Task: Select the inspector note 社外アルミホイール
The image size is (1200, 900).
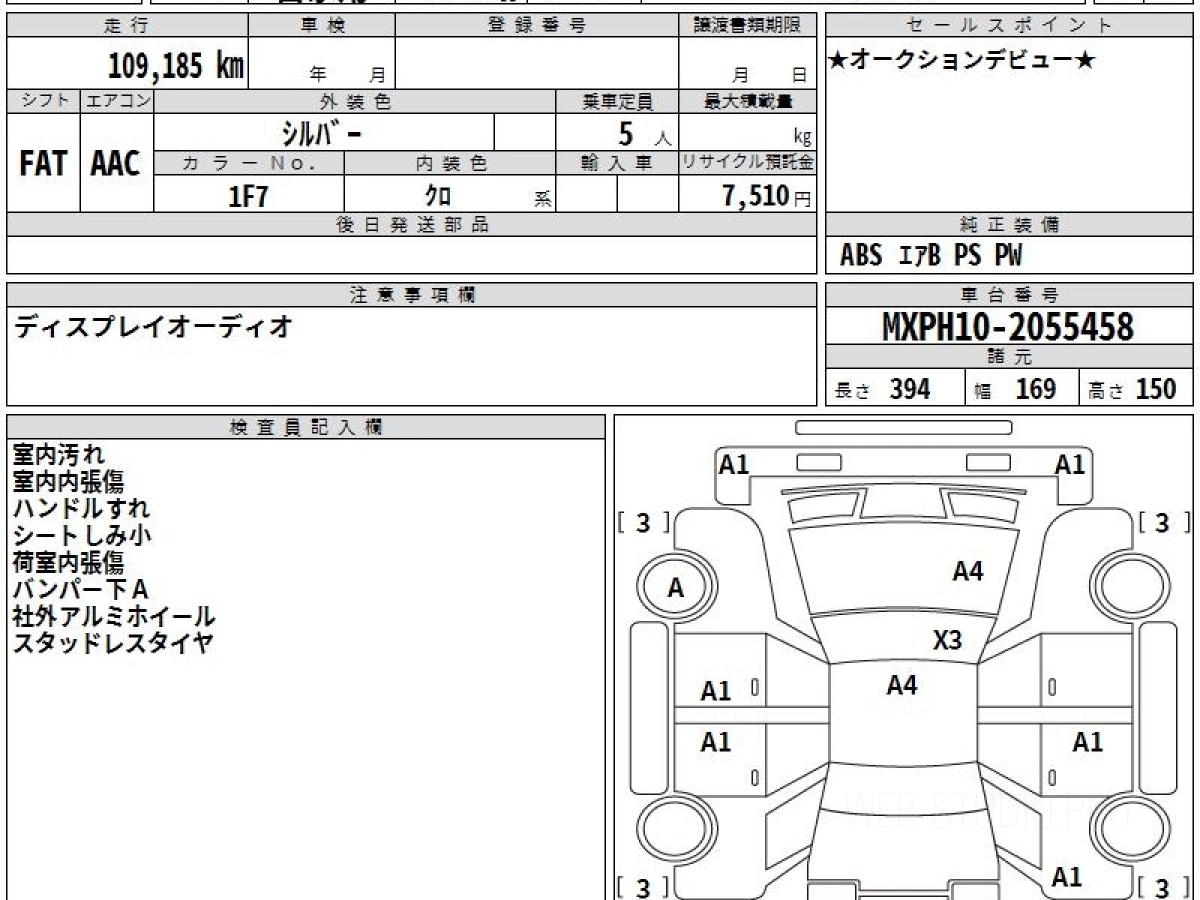Action: pos(114,616)
